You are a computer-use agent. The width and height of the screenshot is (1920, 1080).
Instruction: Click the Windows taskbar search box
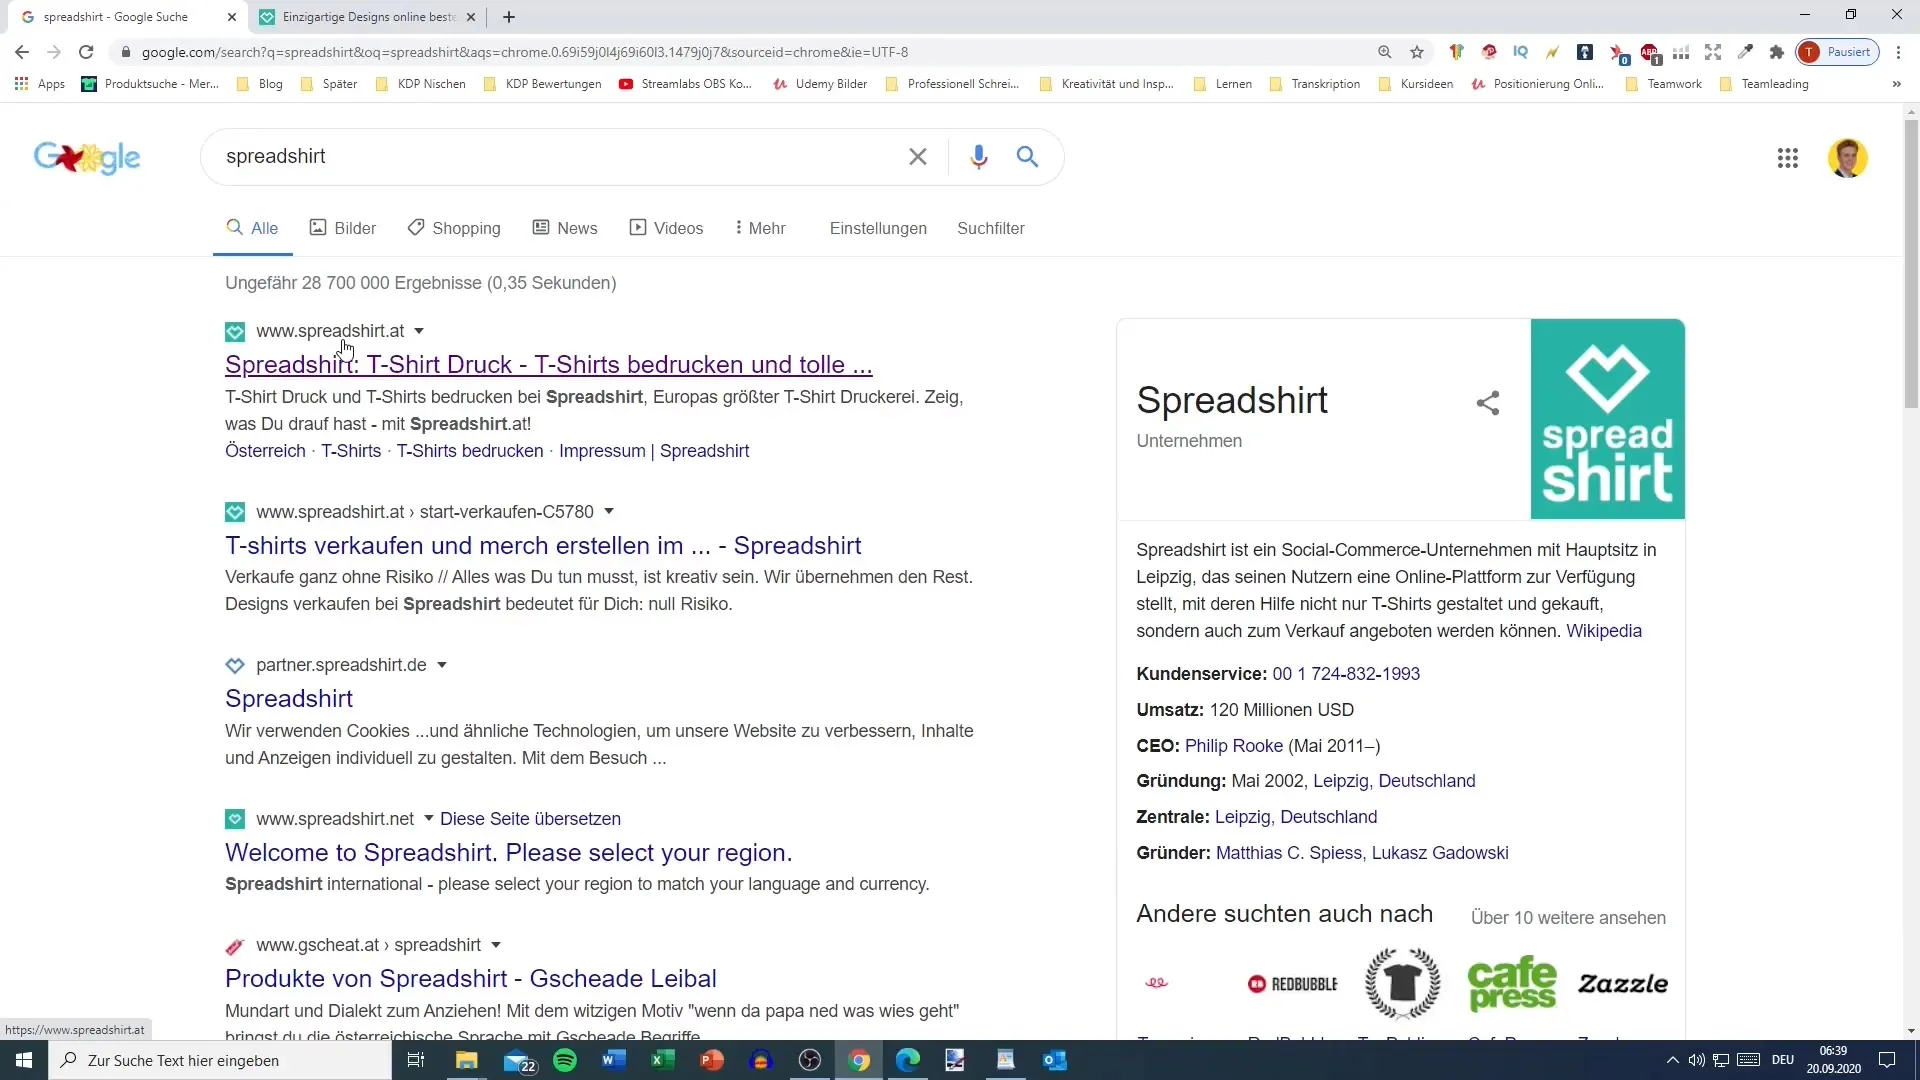[220, 1060]
